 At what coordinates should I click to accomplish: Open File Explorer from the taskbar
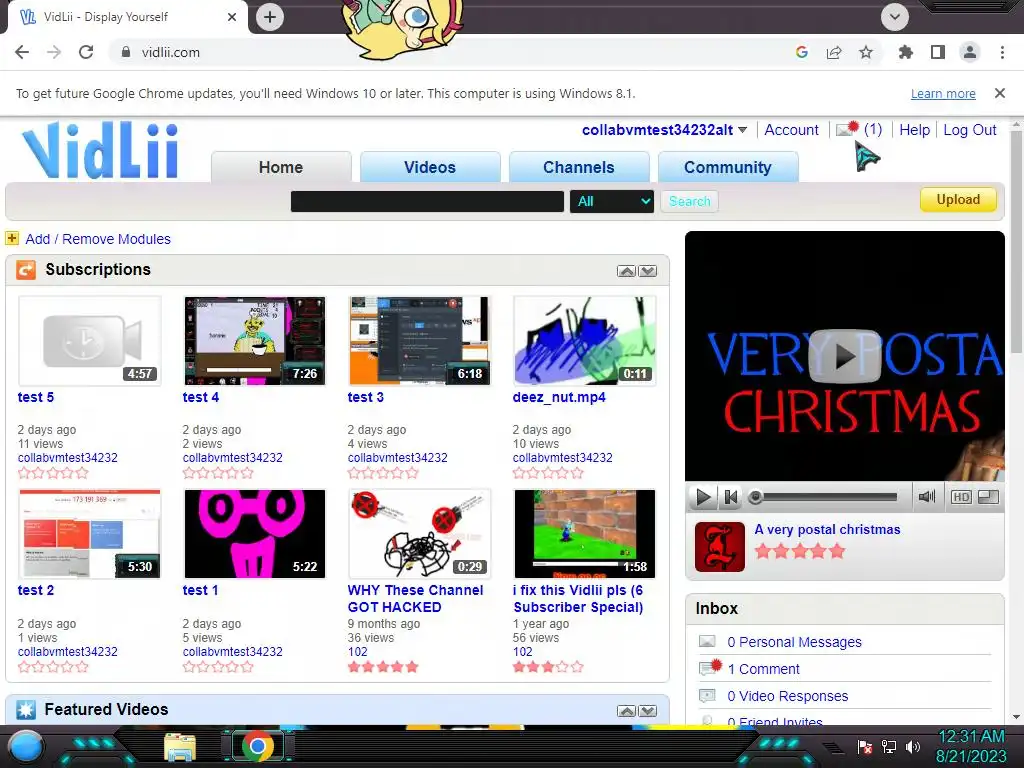pyautogui.click(x=180, y=747)
